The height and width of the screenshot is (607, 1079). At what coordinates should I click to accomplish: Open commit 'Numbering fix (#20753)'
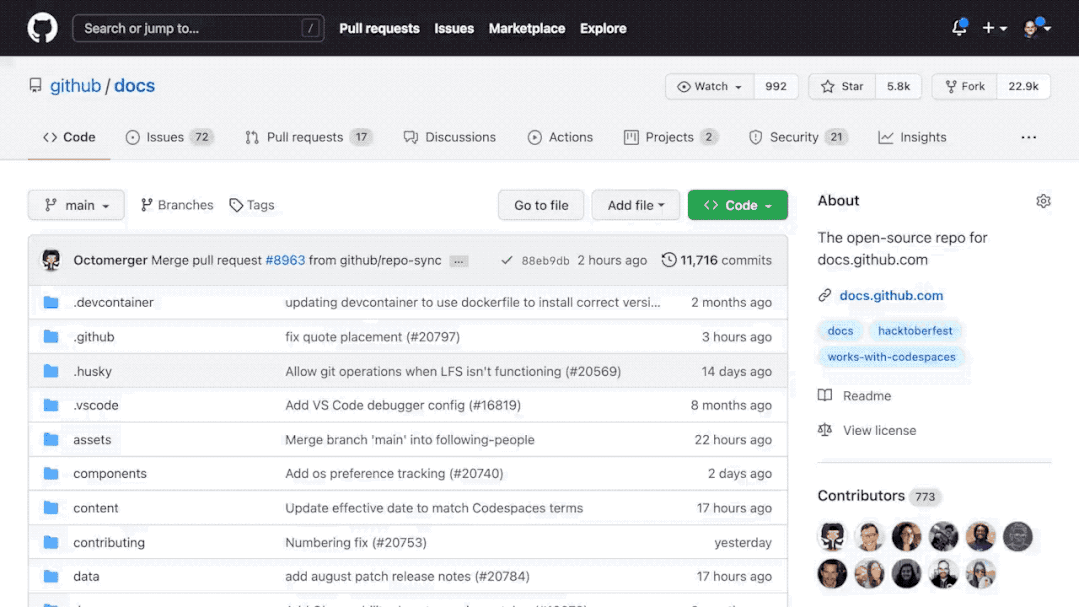click(356, 542)
